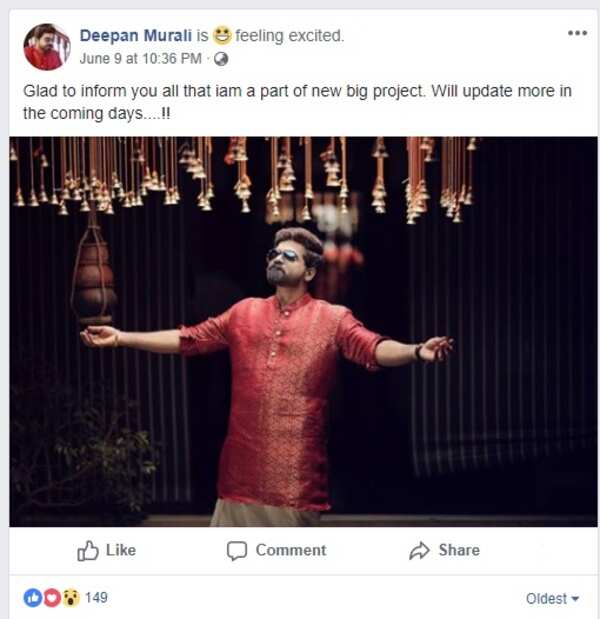Click the thumbs-up icon beside Like
Image resolution: width=600 pixels, height=619 pixels.
pos(88,550)
